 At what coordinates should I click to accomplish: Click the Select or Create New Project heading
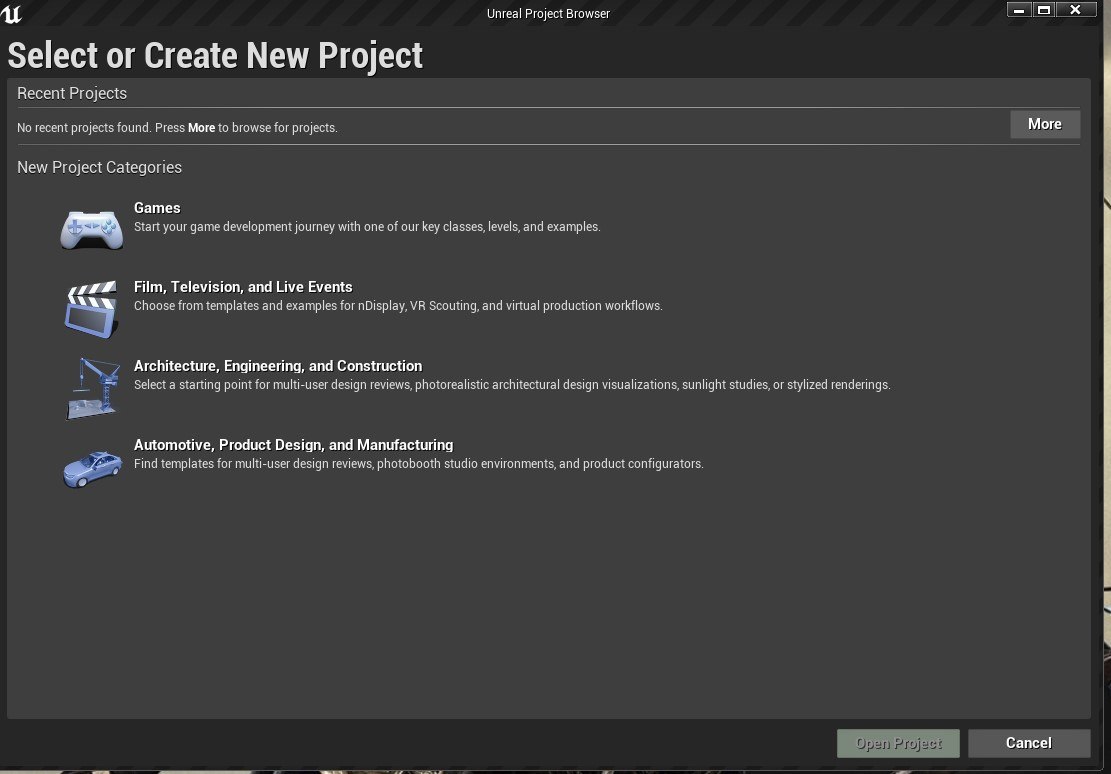coord(215,55)
